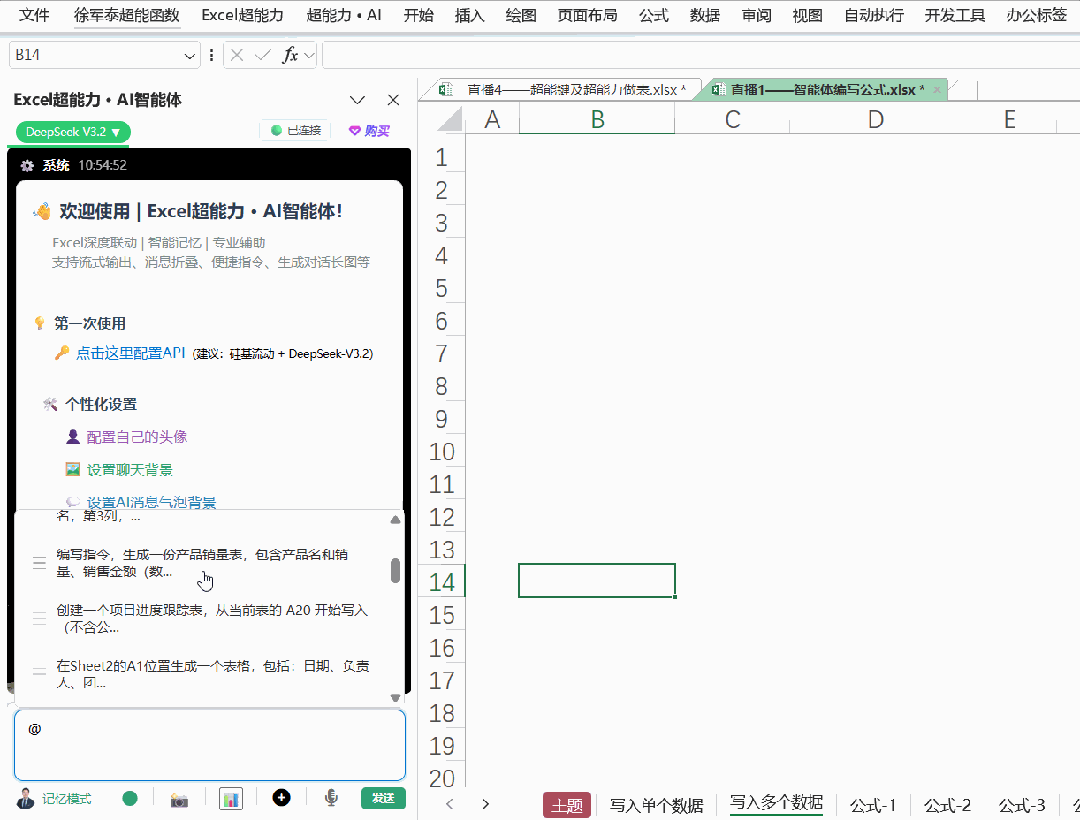
Task: Close the Excel超能力 AI智能体 panel
Action: [393, 101]
